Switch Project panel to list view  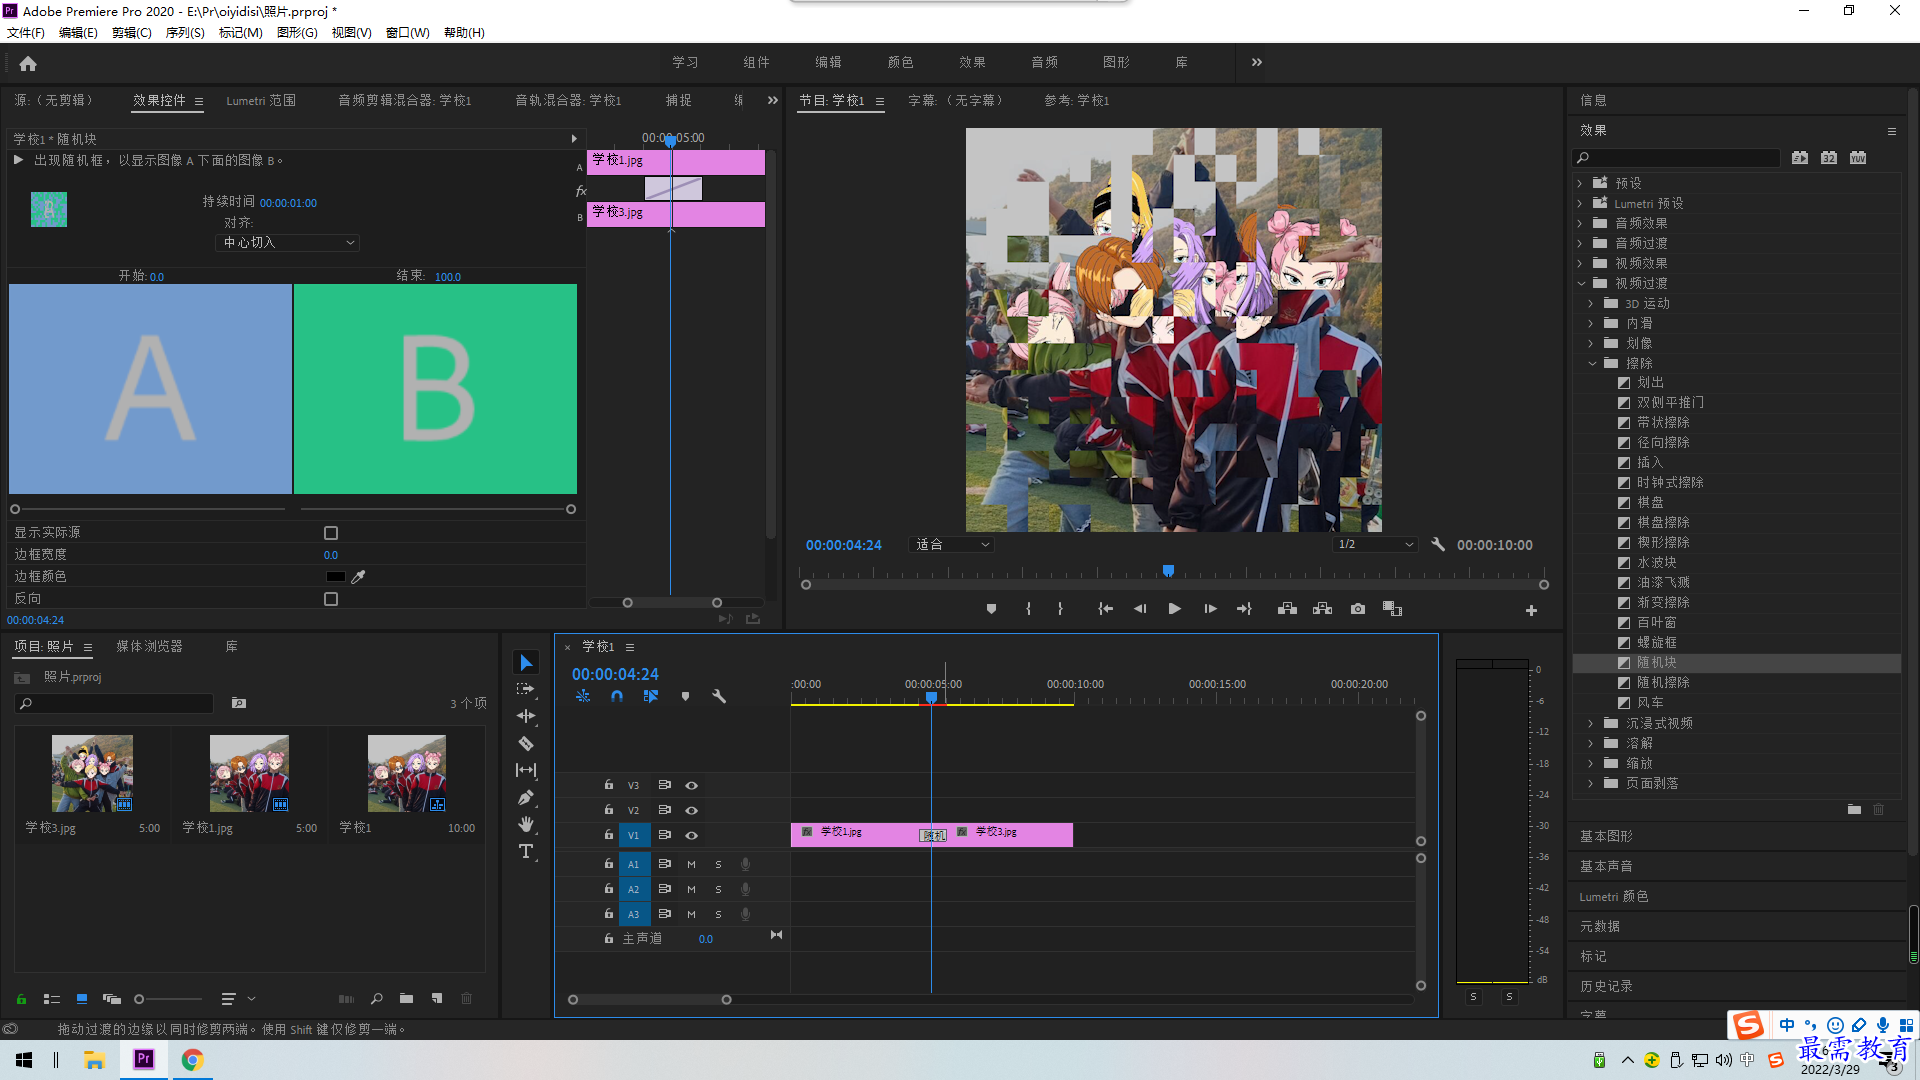click(x=52, y=998)
